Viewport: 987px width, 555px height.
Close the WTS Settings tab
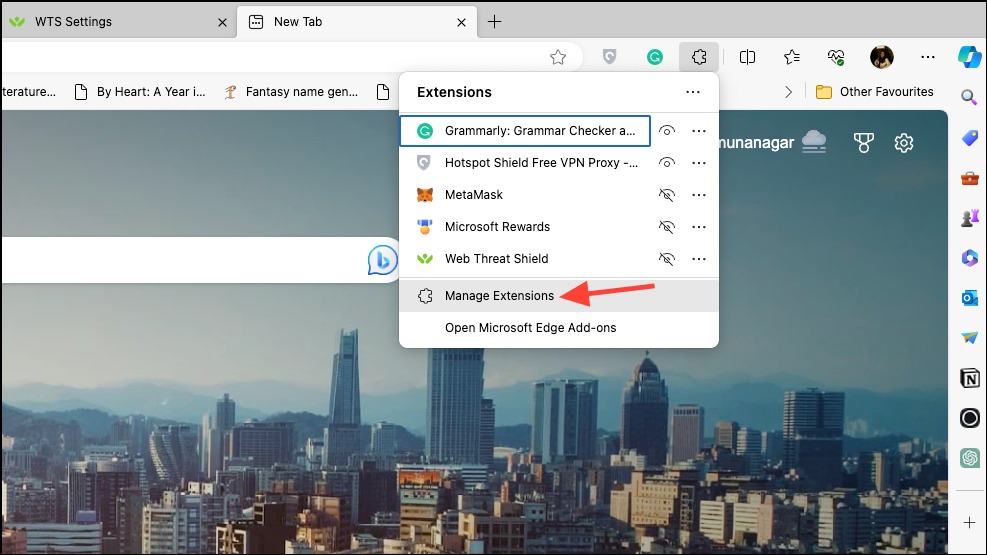(222, 23)
